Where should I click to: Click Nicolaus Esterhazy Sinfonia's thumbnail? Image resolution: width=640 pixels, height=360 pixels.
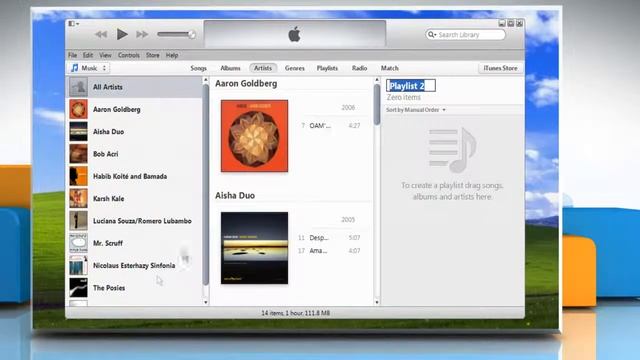tap(78, 265)
